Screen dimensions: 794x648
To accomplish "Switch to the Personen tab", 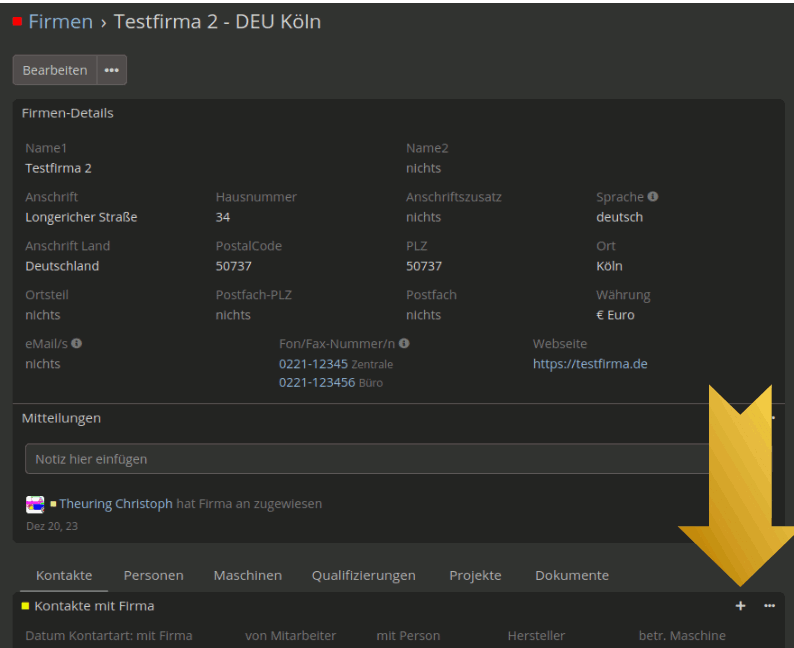I will [x=153, y=575].
